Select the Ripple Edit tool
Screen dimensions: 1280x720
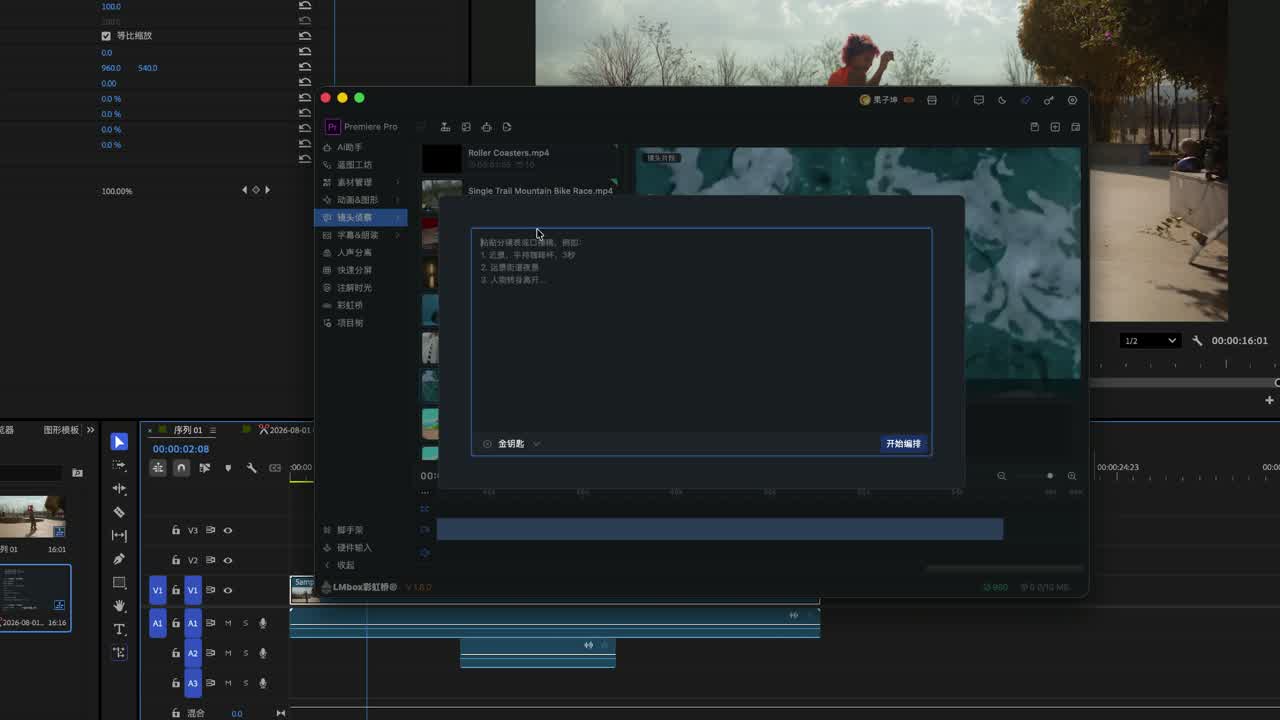coord(119,488)
